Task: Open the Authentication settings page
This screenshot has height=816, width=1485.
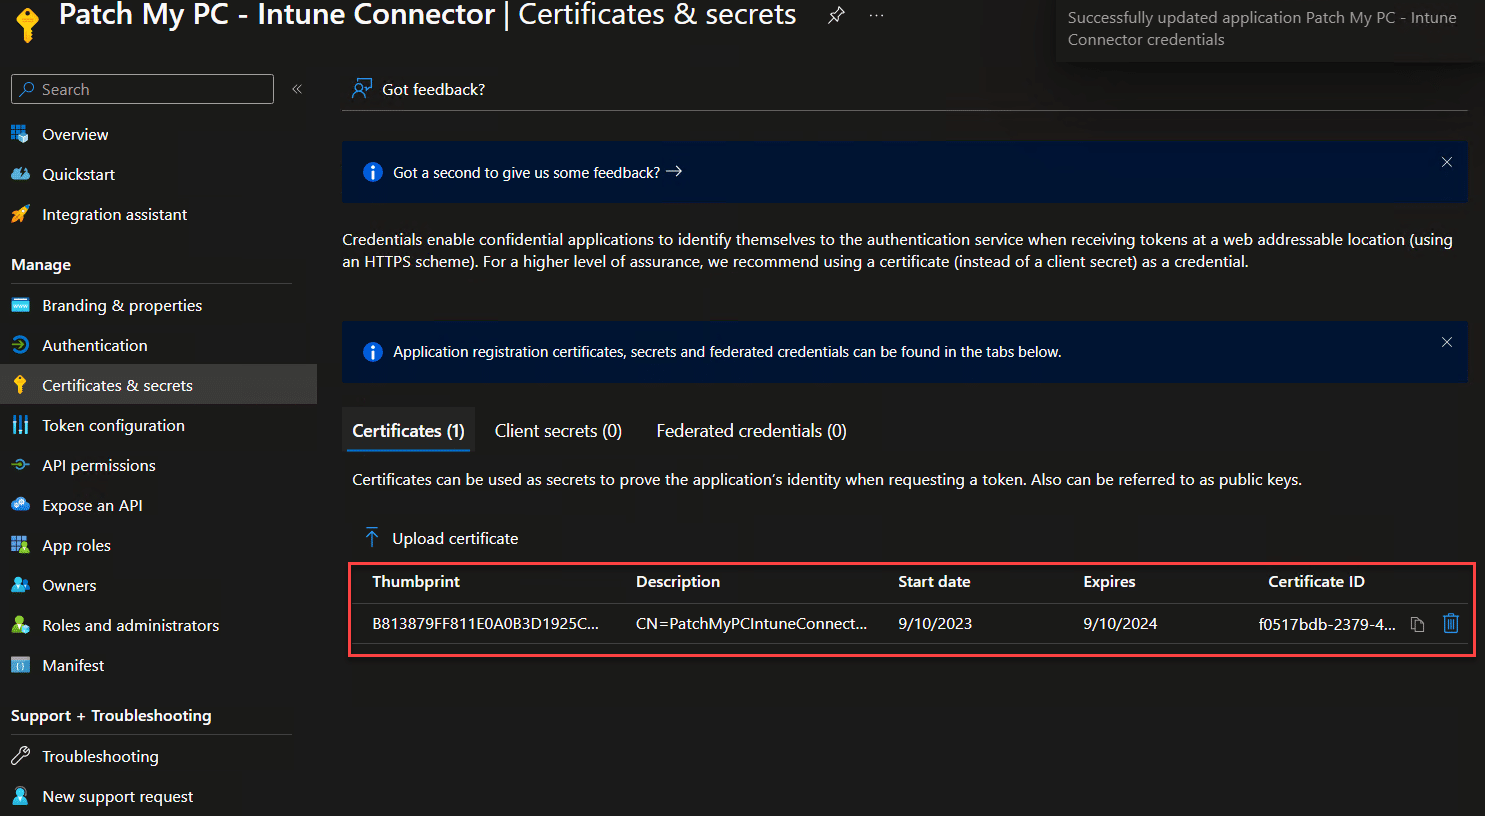Action: click(x=94, y=345)
